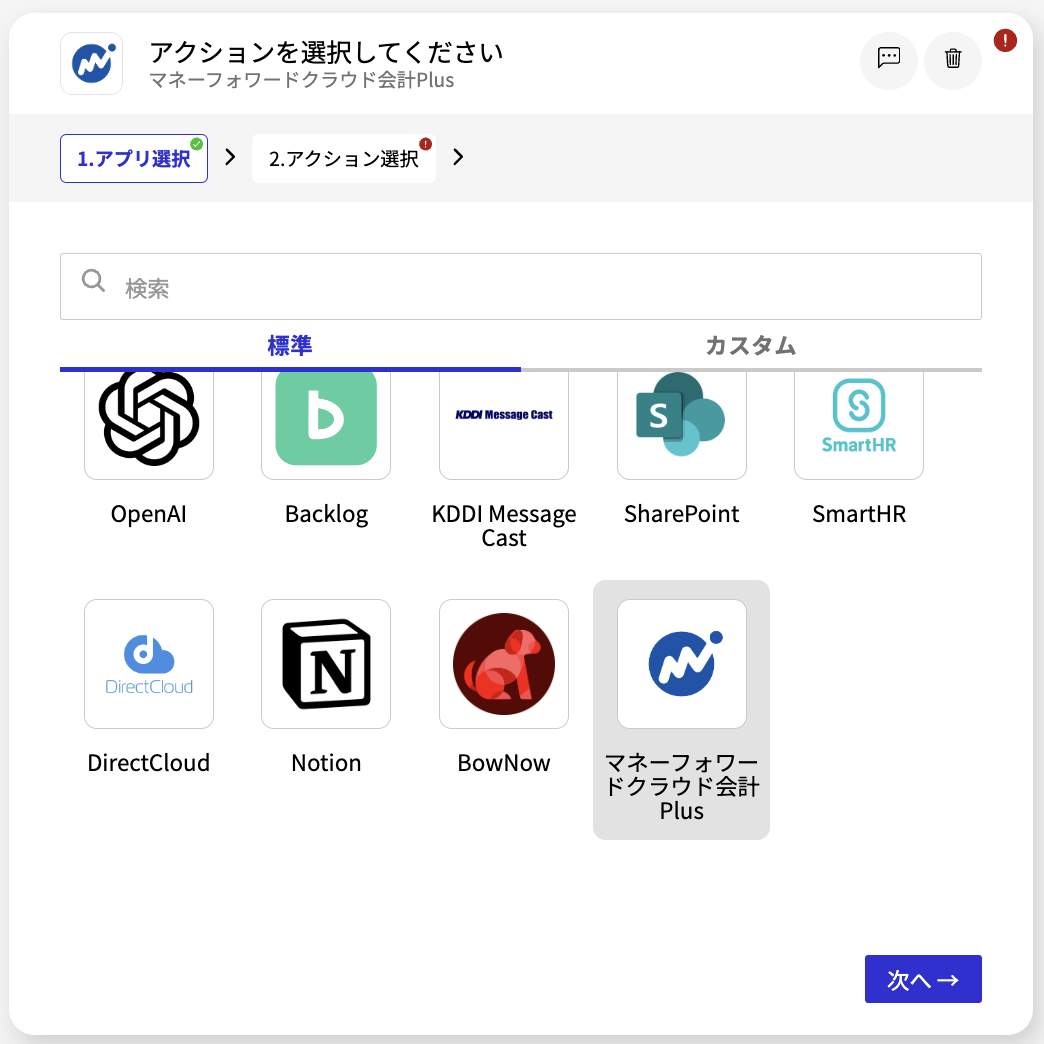
Task: Click the OpenAI label text
Action: pyautogui.click(x=148, y=515)
